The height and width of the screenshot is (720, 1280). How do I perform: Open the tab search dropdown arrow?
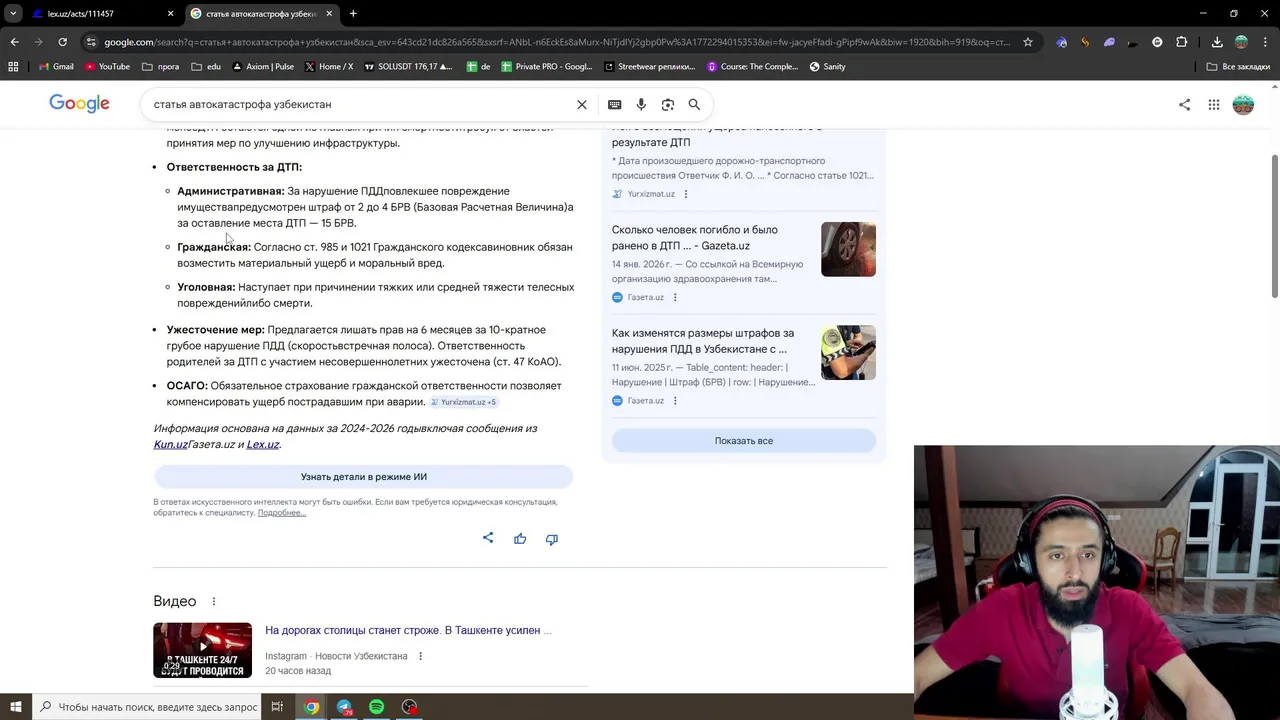coord(13,14)
